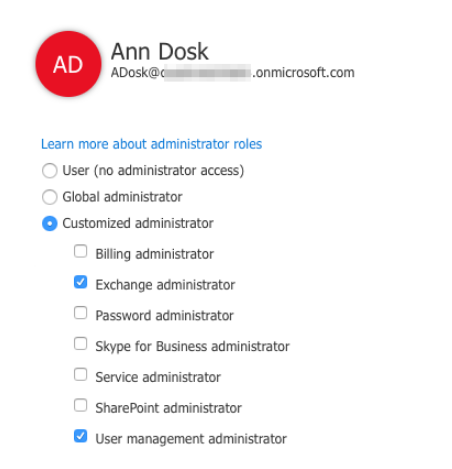
Task: Open Learn more about administrator roles link
Action: (151, 144)
